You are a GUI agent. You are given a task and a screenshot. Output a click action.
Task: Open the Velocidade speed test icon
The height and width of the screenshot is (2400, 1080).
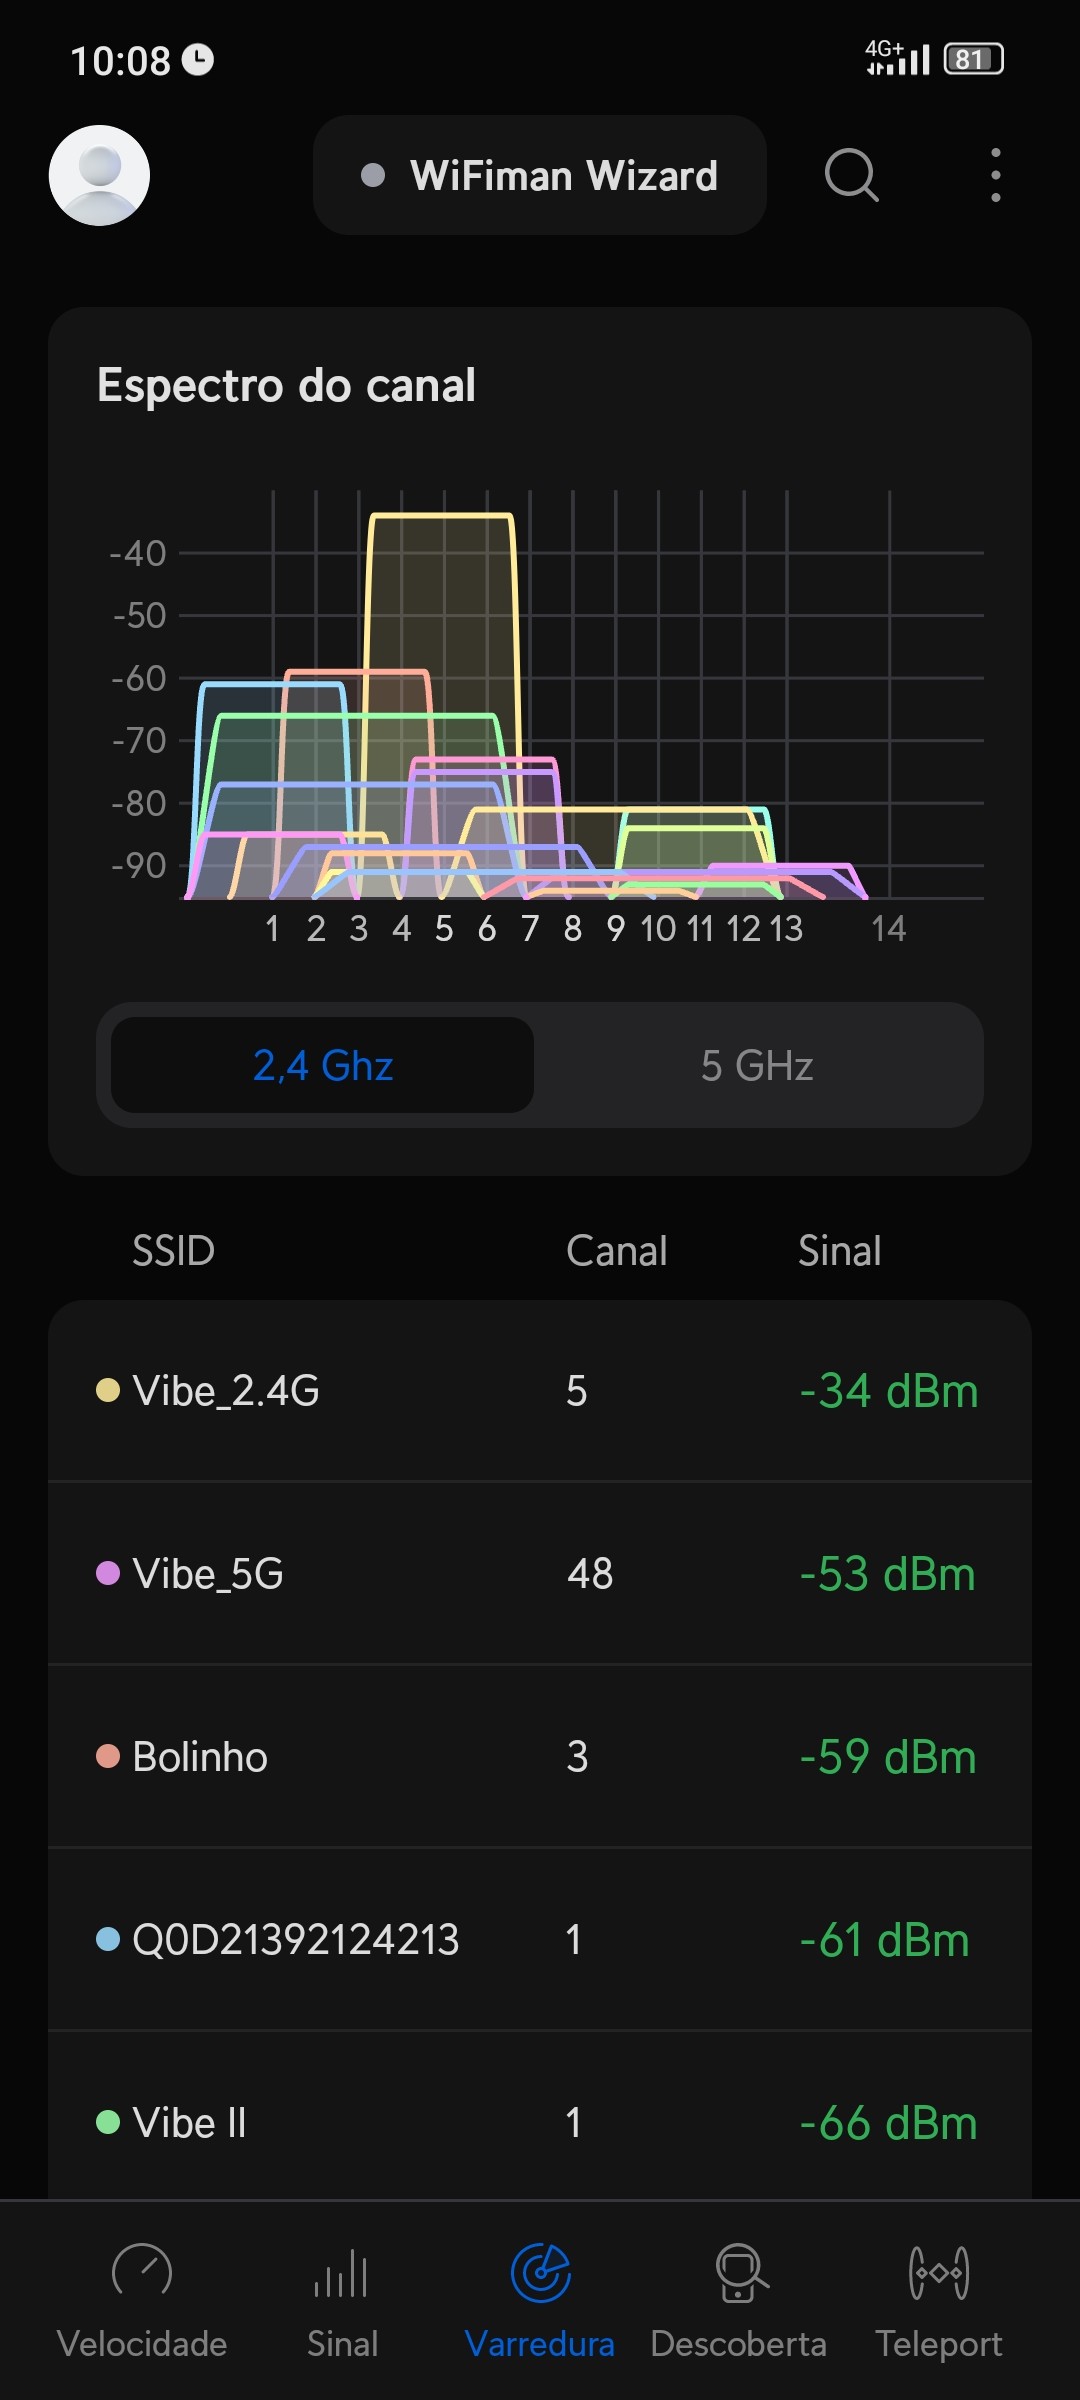click(142, 2272)
